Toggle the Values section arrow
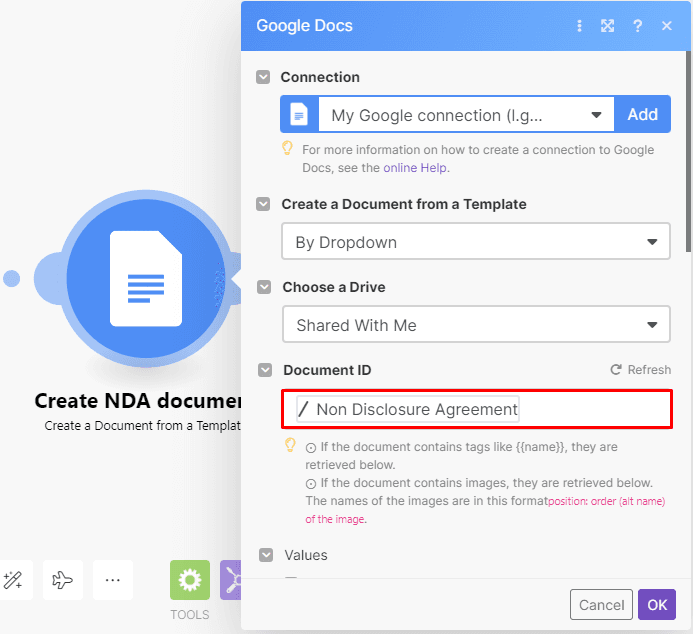 click(x=266, y=555)
